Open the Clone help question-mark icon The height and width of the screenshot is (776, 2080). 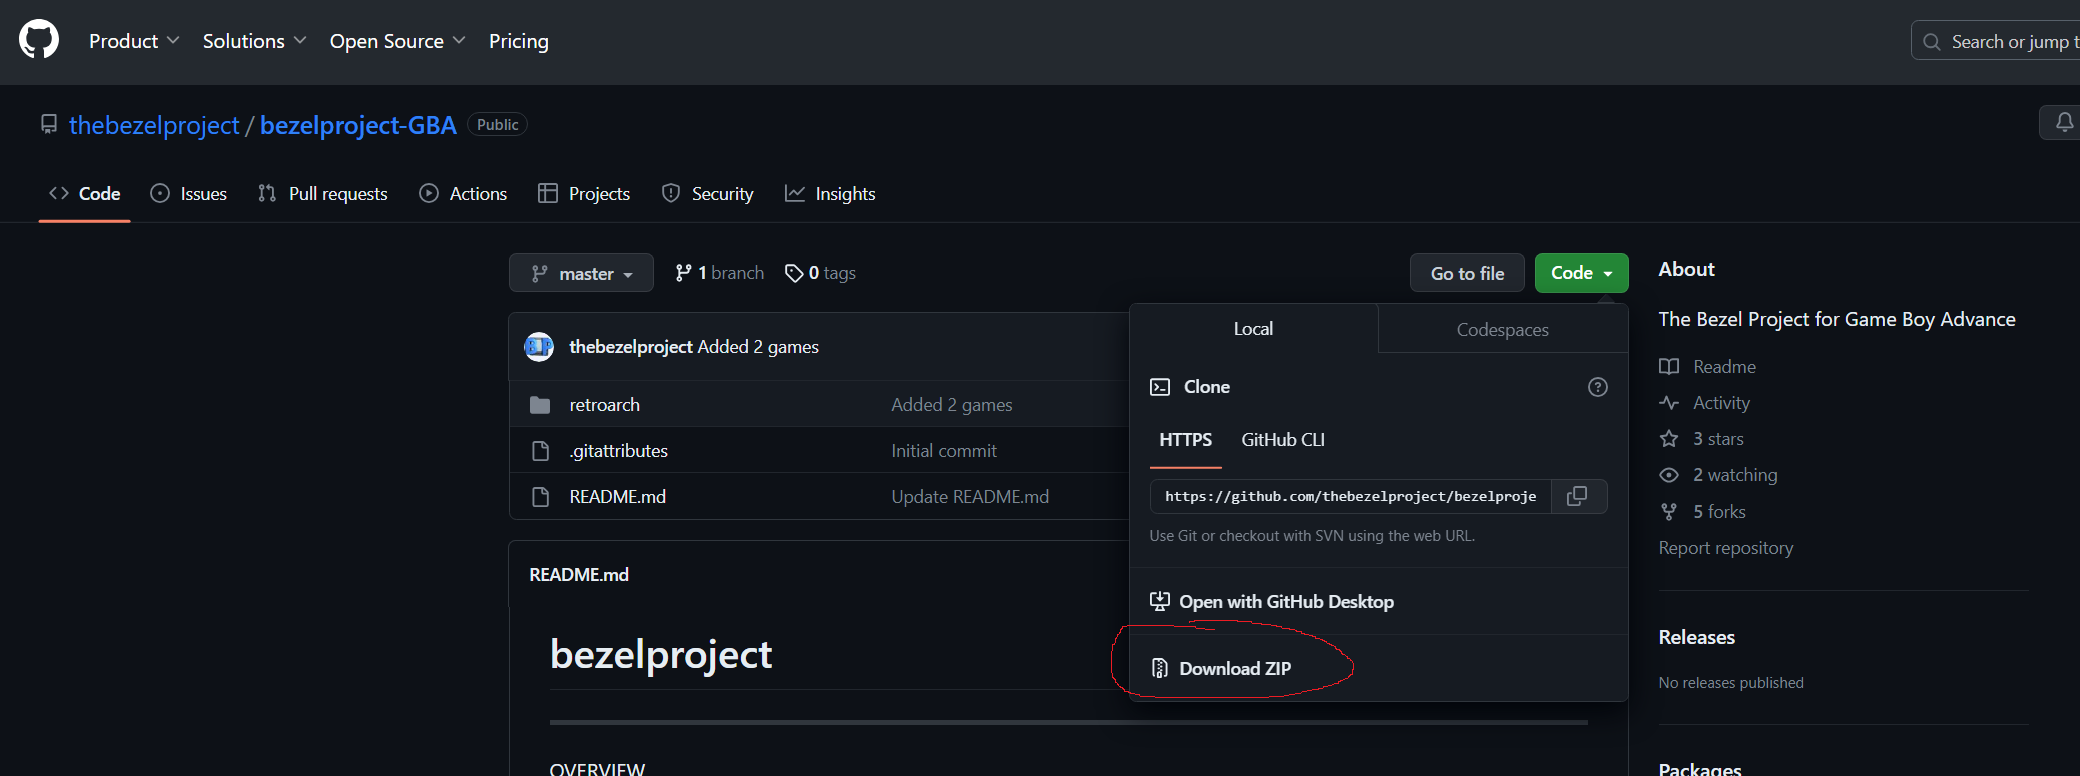(1598, 387)
